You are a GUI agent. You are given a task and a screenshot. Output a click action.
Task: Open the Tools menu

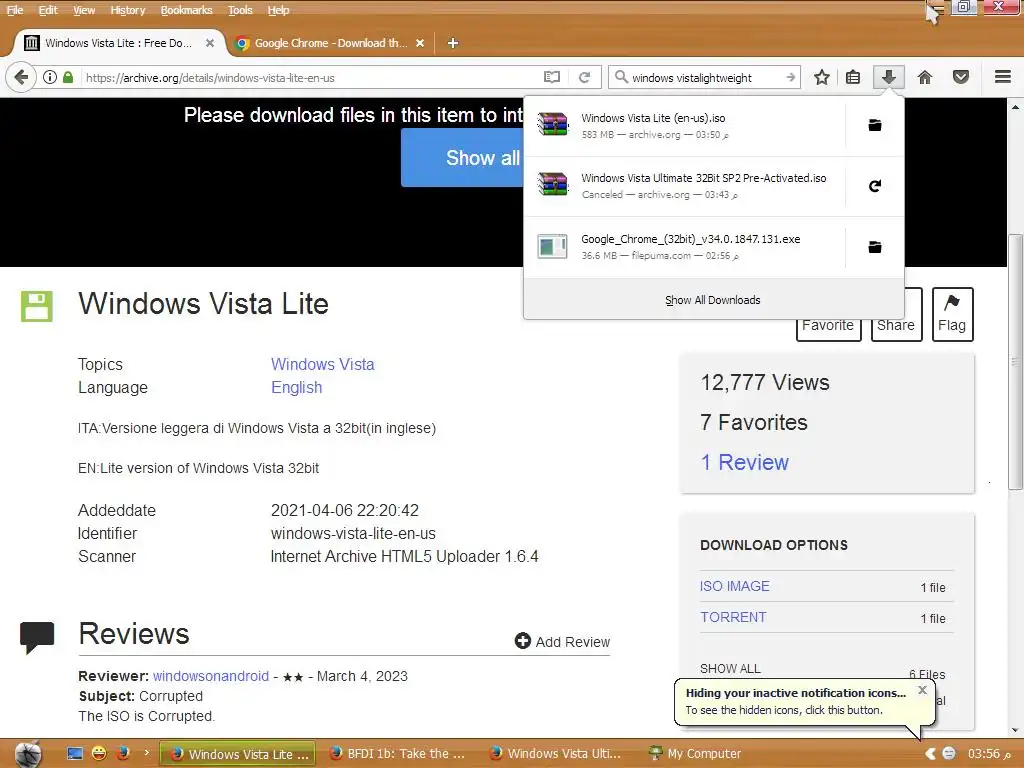click(x=240, y=10)
